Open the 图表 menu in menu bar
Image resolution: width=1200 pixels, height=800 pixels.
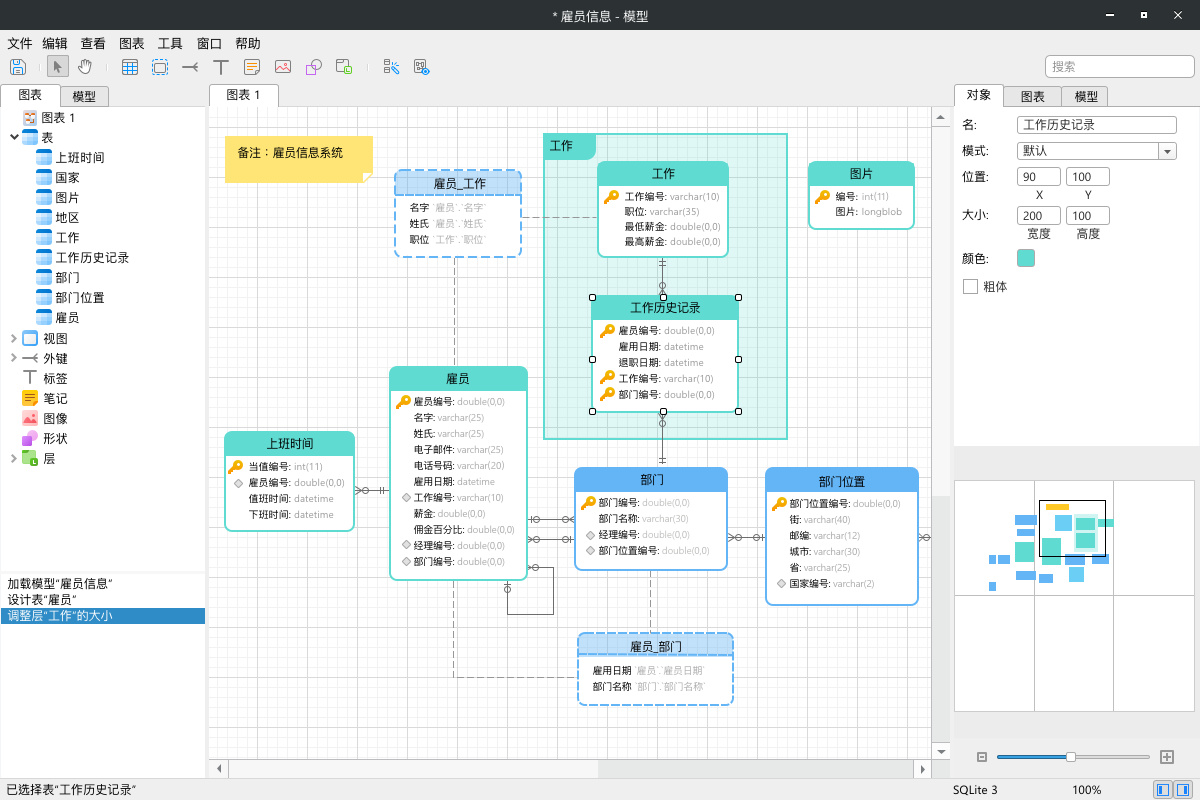click(x=132, y=43)
